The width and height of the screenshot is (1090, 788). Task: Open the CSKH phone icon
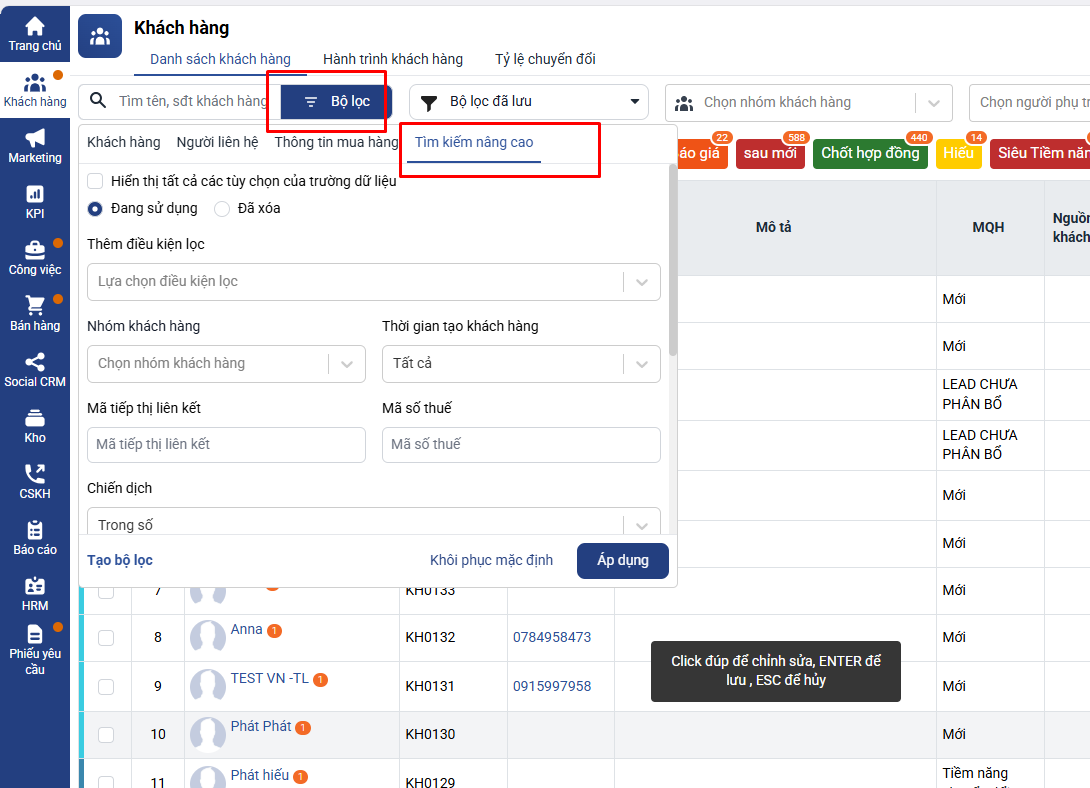pos(35,474)
